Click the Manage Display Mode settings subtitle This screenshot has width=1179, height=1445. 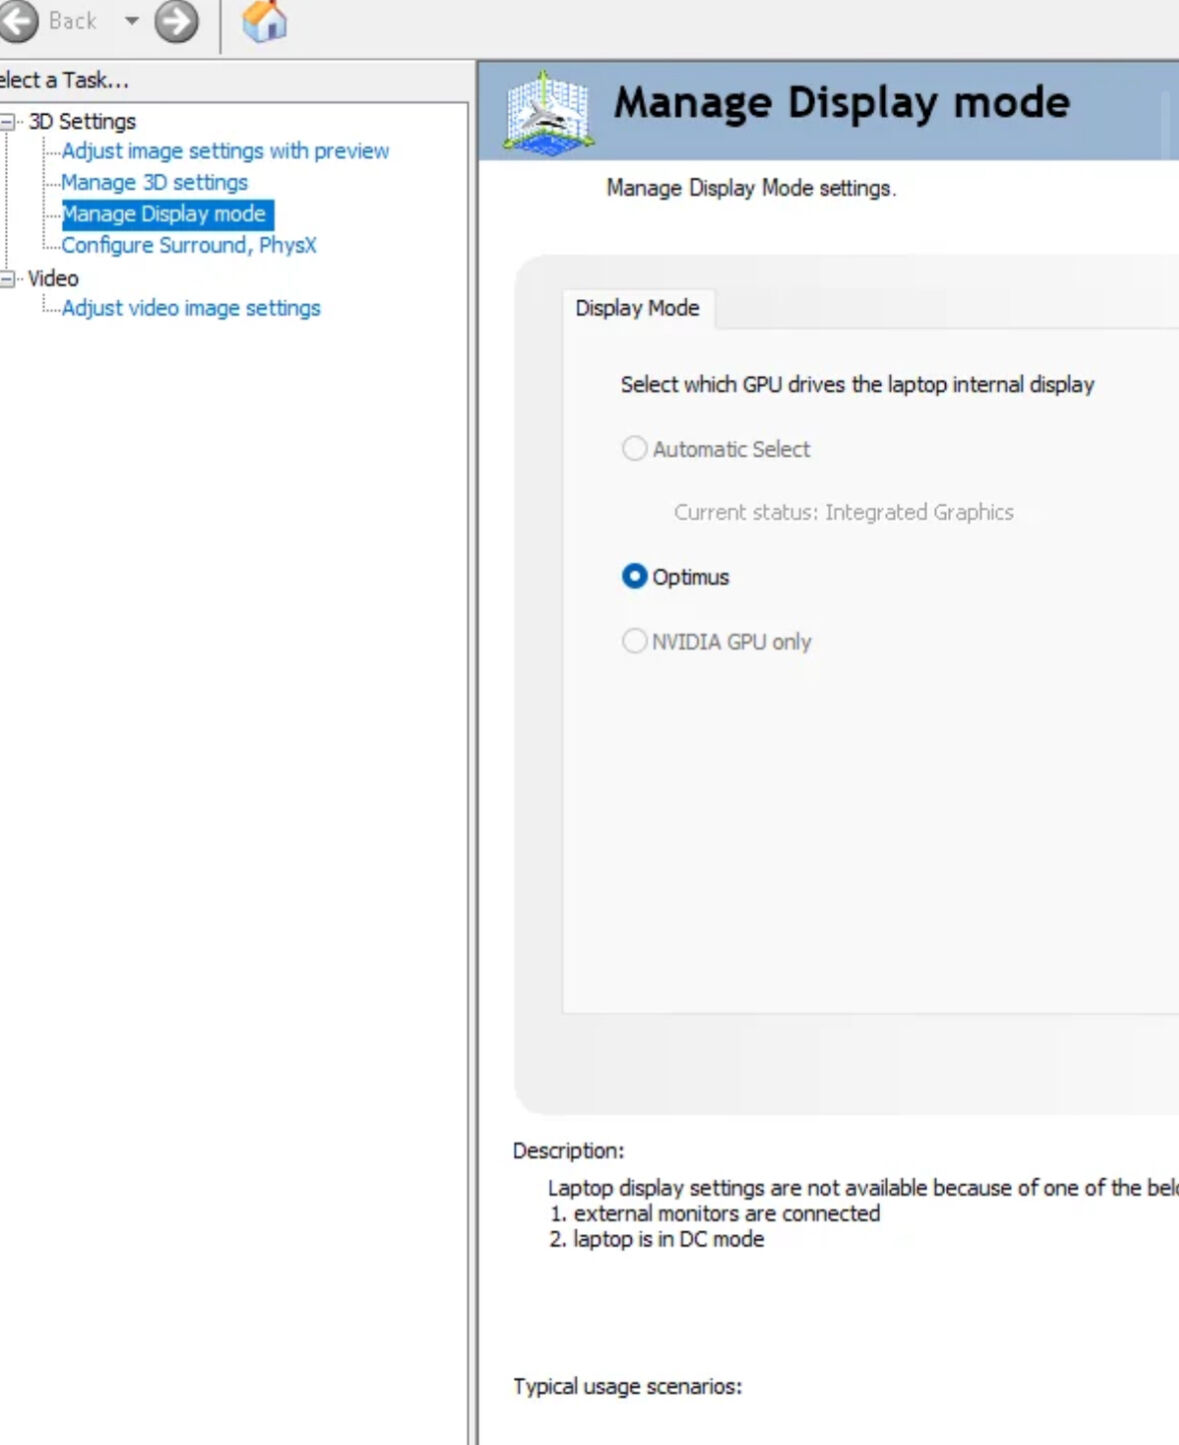(751, 188)
